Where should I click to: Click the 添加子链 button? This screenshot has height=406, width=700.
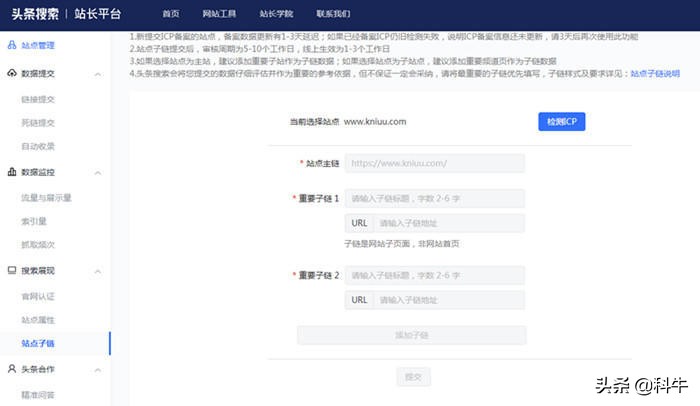pos(411,335)
